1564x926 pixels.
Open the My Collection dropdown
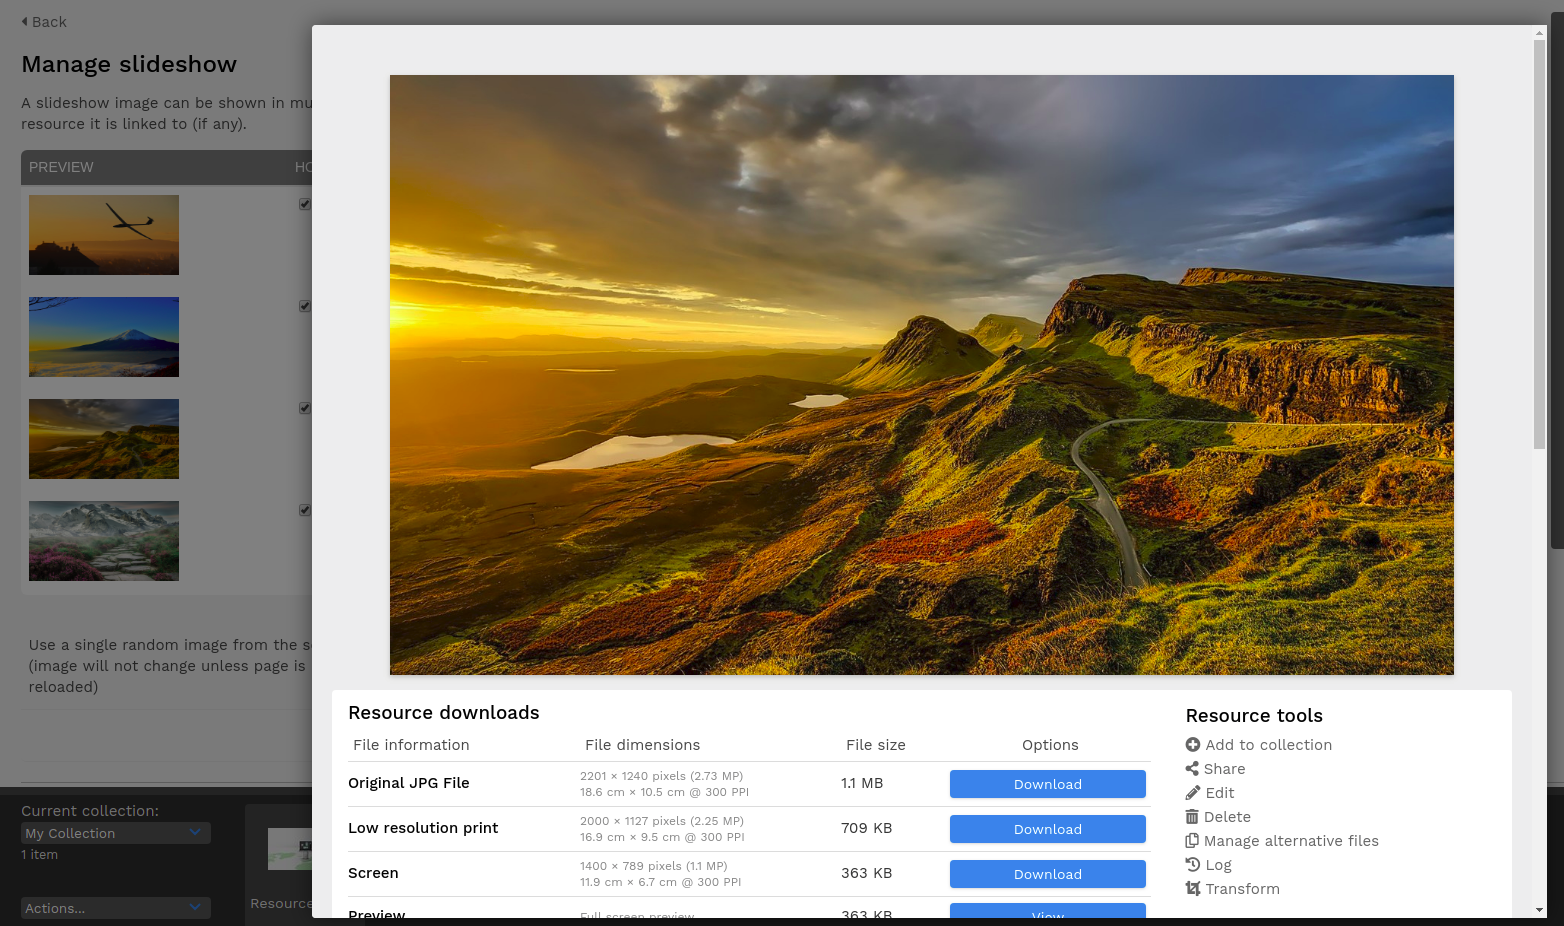point(116,833)
